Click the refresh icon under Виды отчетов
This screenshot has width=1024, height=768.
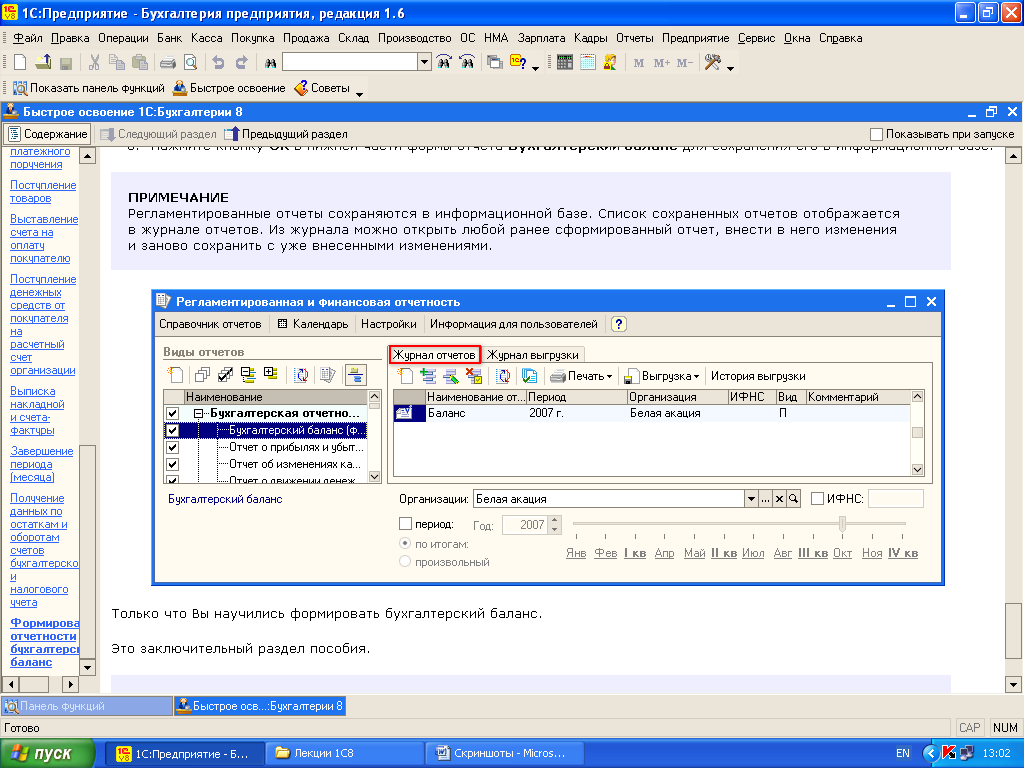pos(301,374)
